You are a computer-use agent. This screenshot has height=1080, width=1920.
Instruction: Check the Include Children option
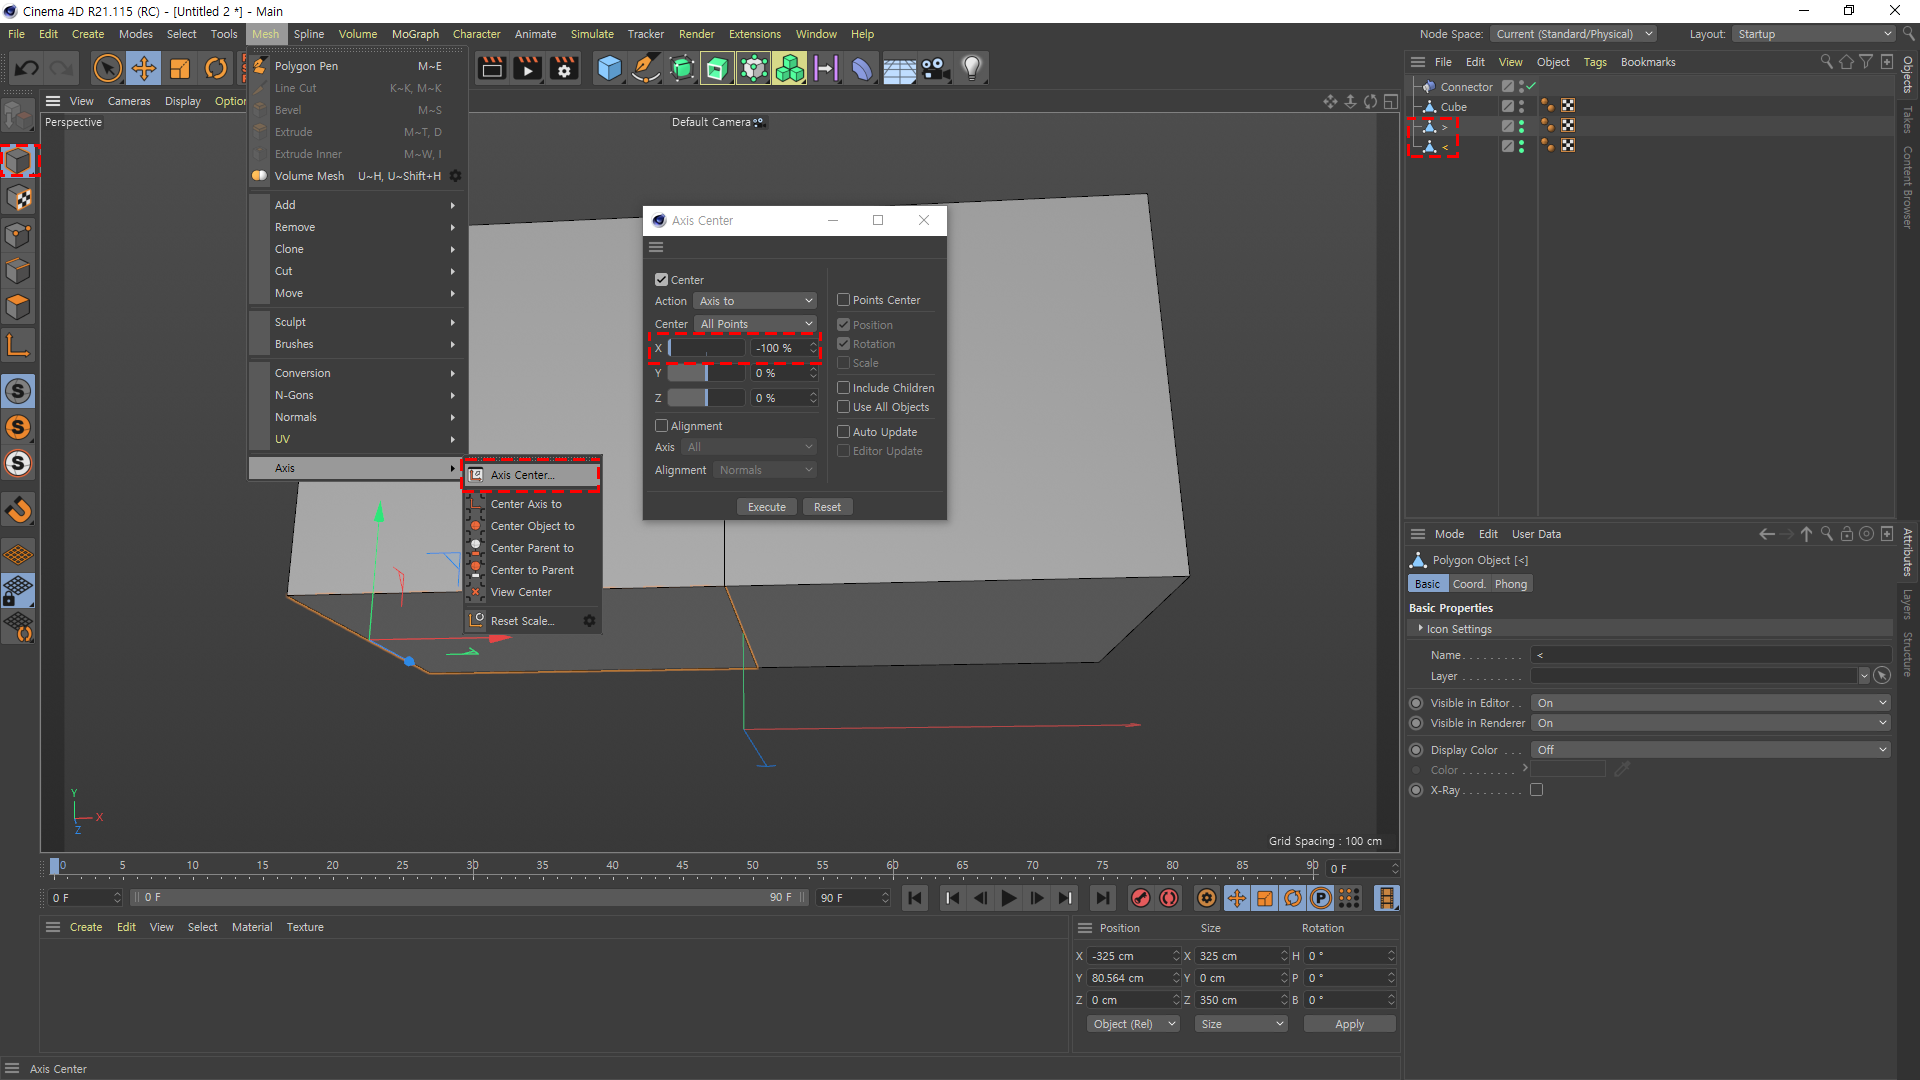843,388
